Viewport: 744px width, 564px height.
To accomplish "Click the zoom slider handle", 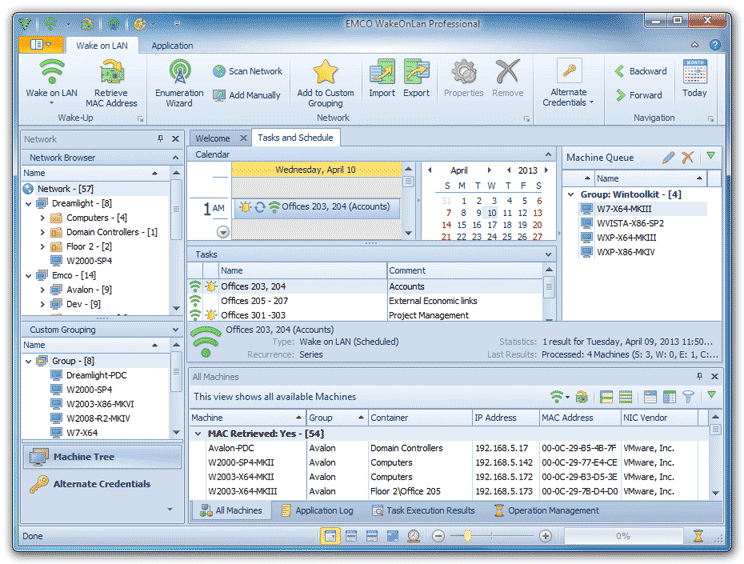I will click(467, 536).
